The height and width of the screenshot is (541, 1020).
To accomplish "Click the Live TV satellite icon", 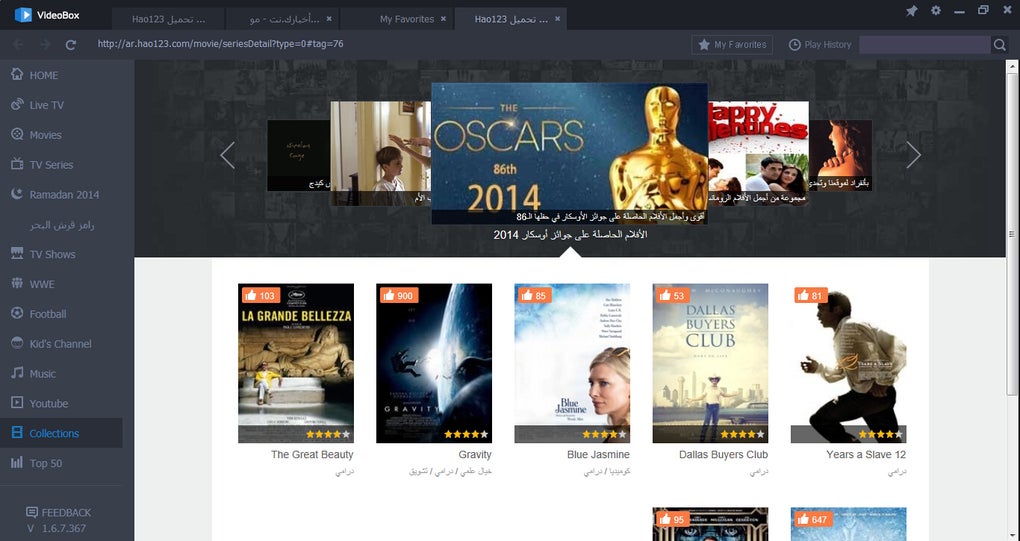I will (17, 104).
